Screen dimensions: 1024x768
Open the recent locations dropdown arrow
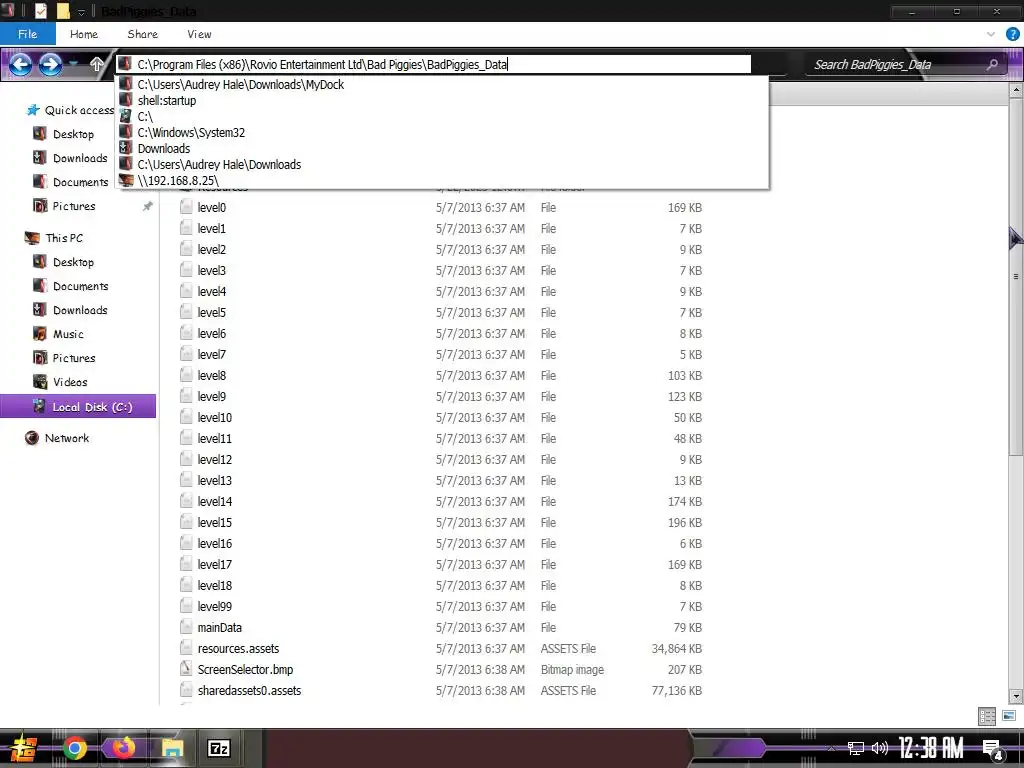click(x=74, y=64)
